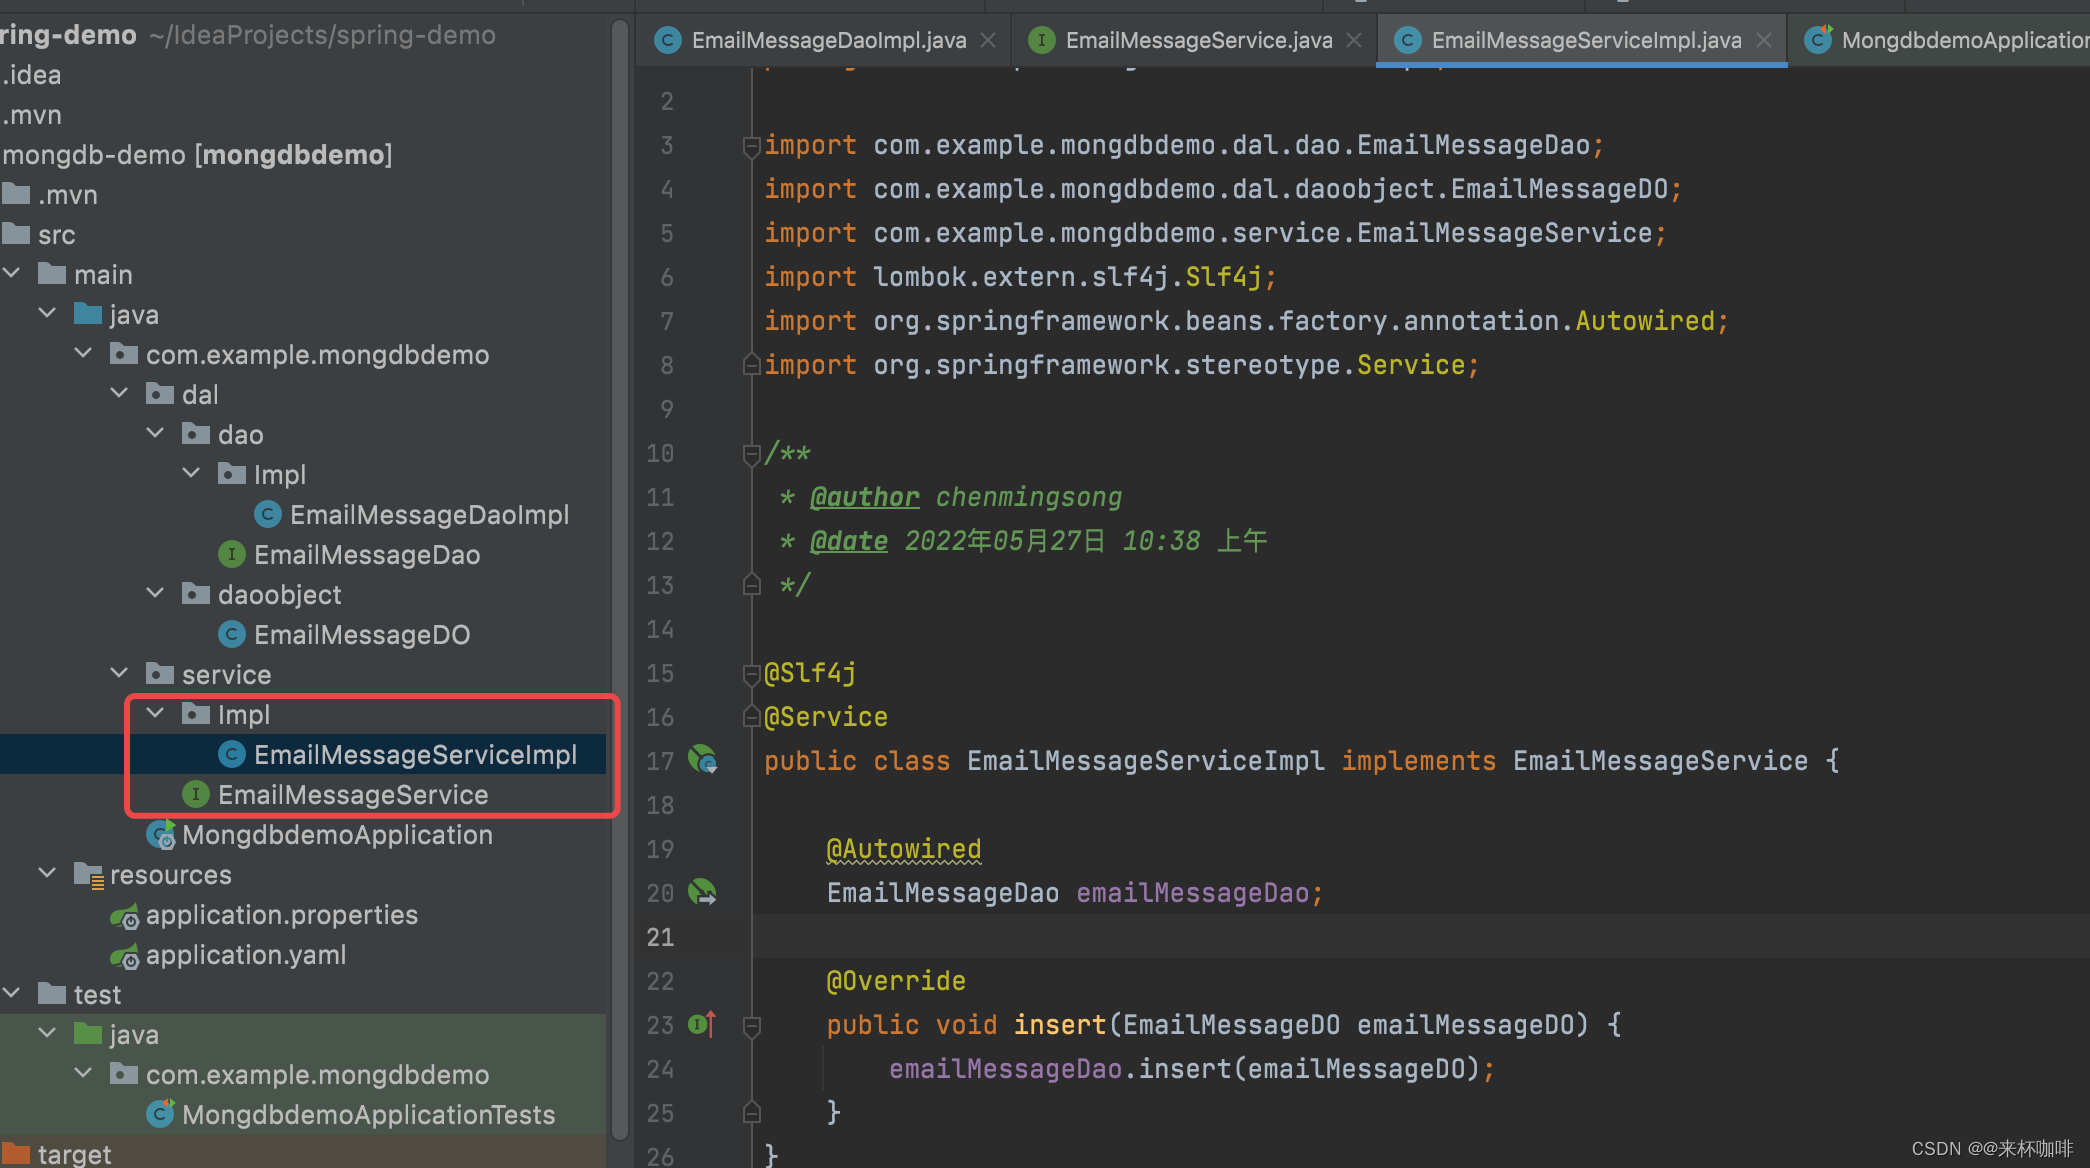Viewport: 2090px width, 1168px height.
Task: Click line number 17 in the gutter
Action: point(660,761)
